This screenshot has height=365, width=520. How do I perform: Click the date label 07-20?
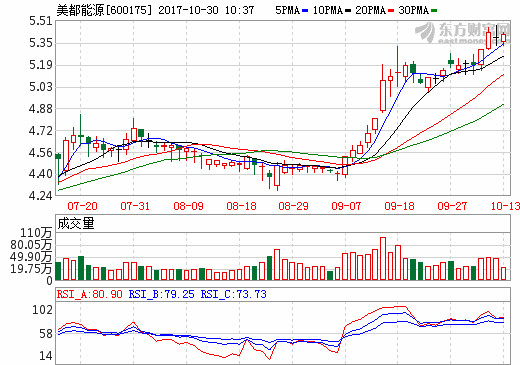tap(82, 206)
